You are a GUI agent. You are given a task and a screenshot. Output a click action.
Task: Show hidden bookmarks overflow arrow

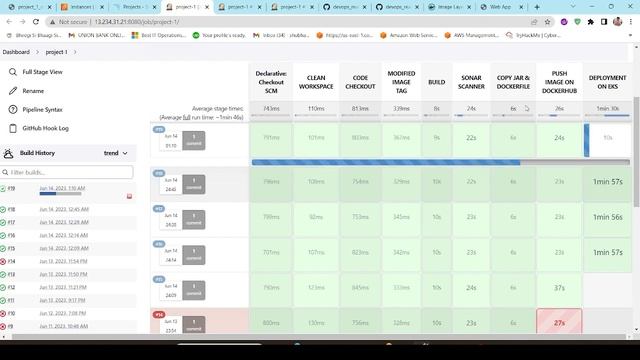[631, 36]
